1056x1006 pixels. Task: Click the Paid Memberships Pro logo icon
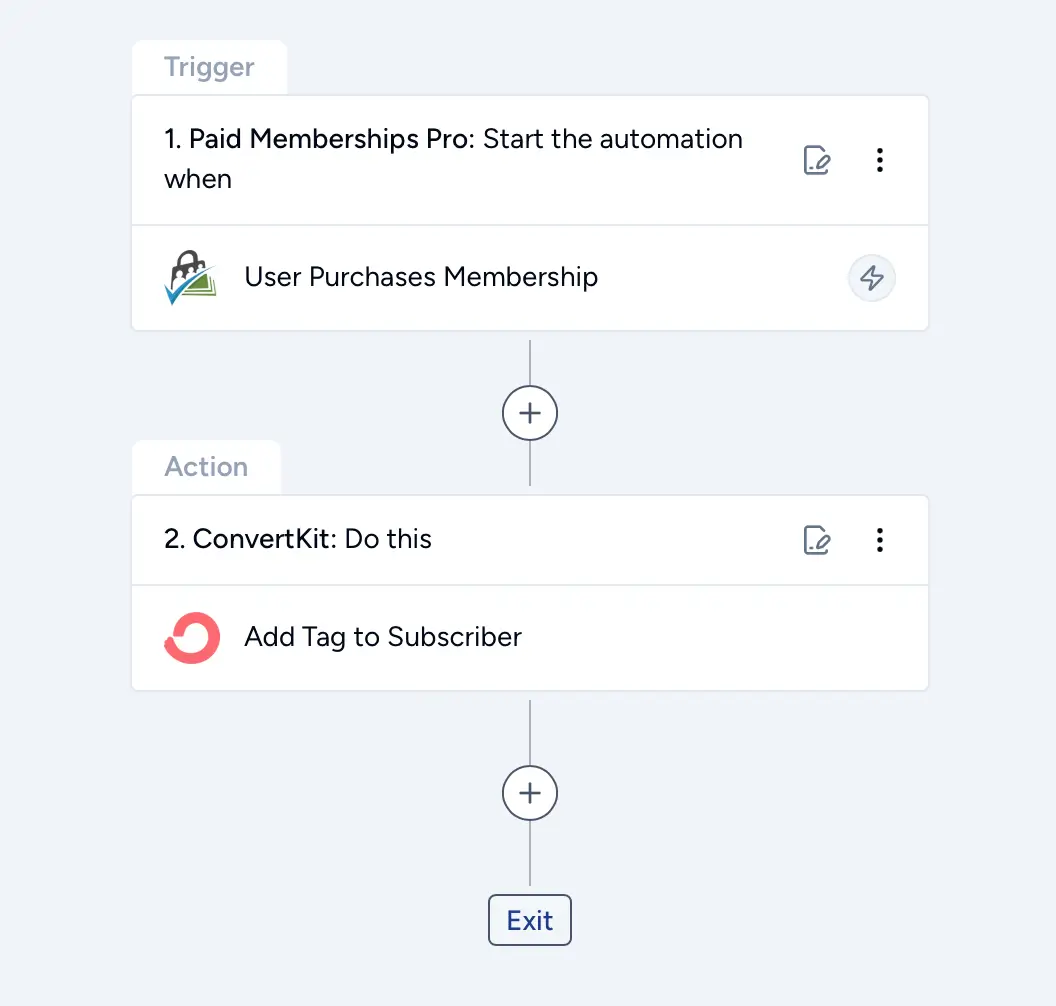pyautogui.click(x=191, y=277)
